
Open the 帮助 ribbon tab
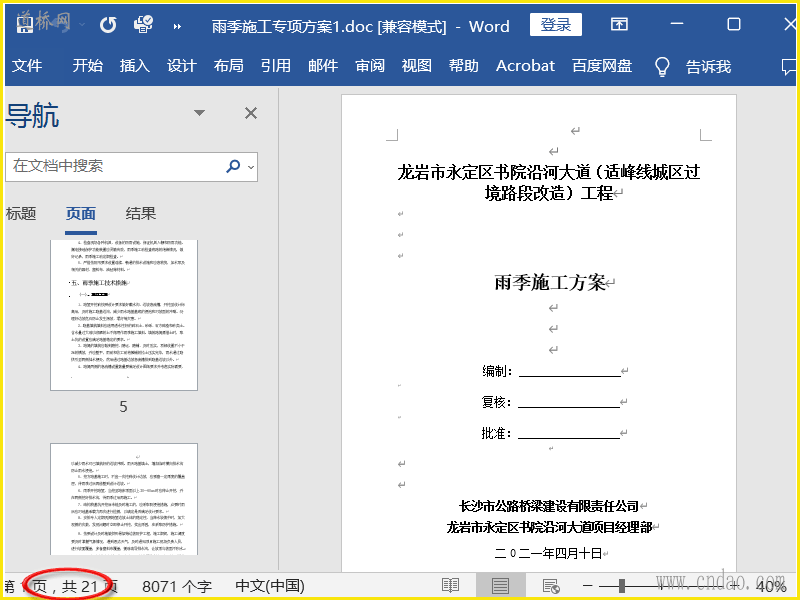tap(464, 66)
